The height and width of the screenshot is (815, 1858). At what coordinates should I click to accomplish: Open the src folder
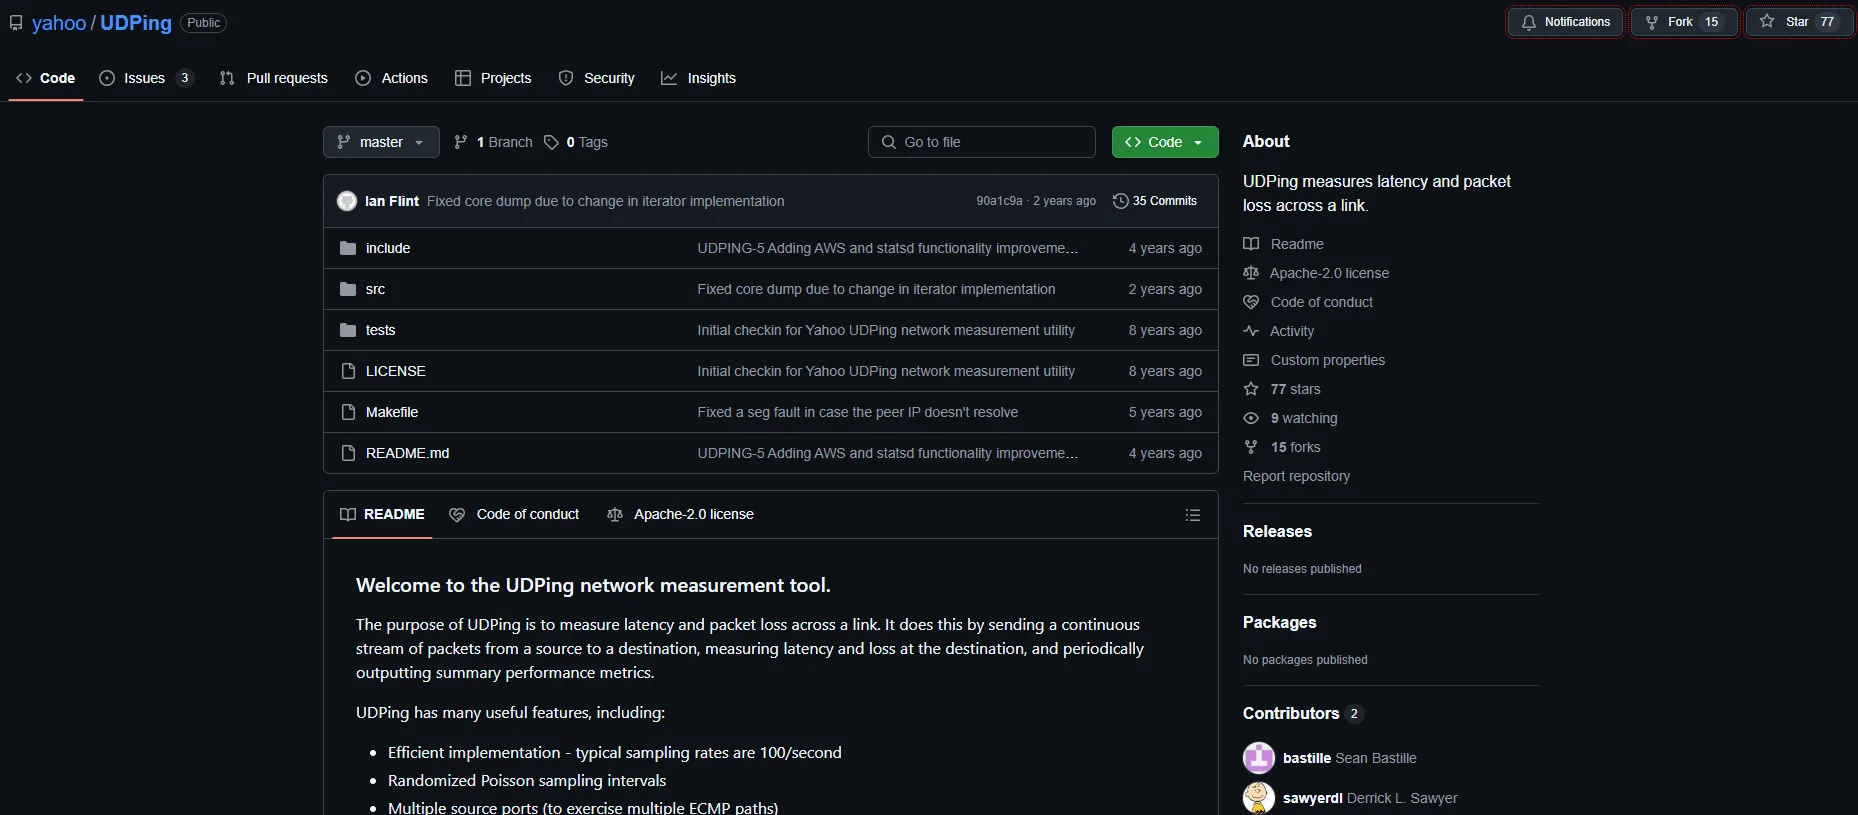pos(375,289)
